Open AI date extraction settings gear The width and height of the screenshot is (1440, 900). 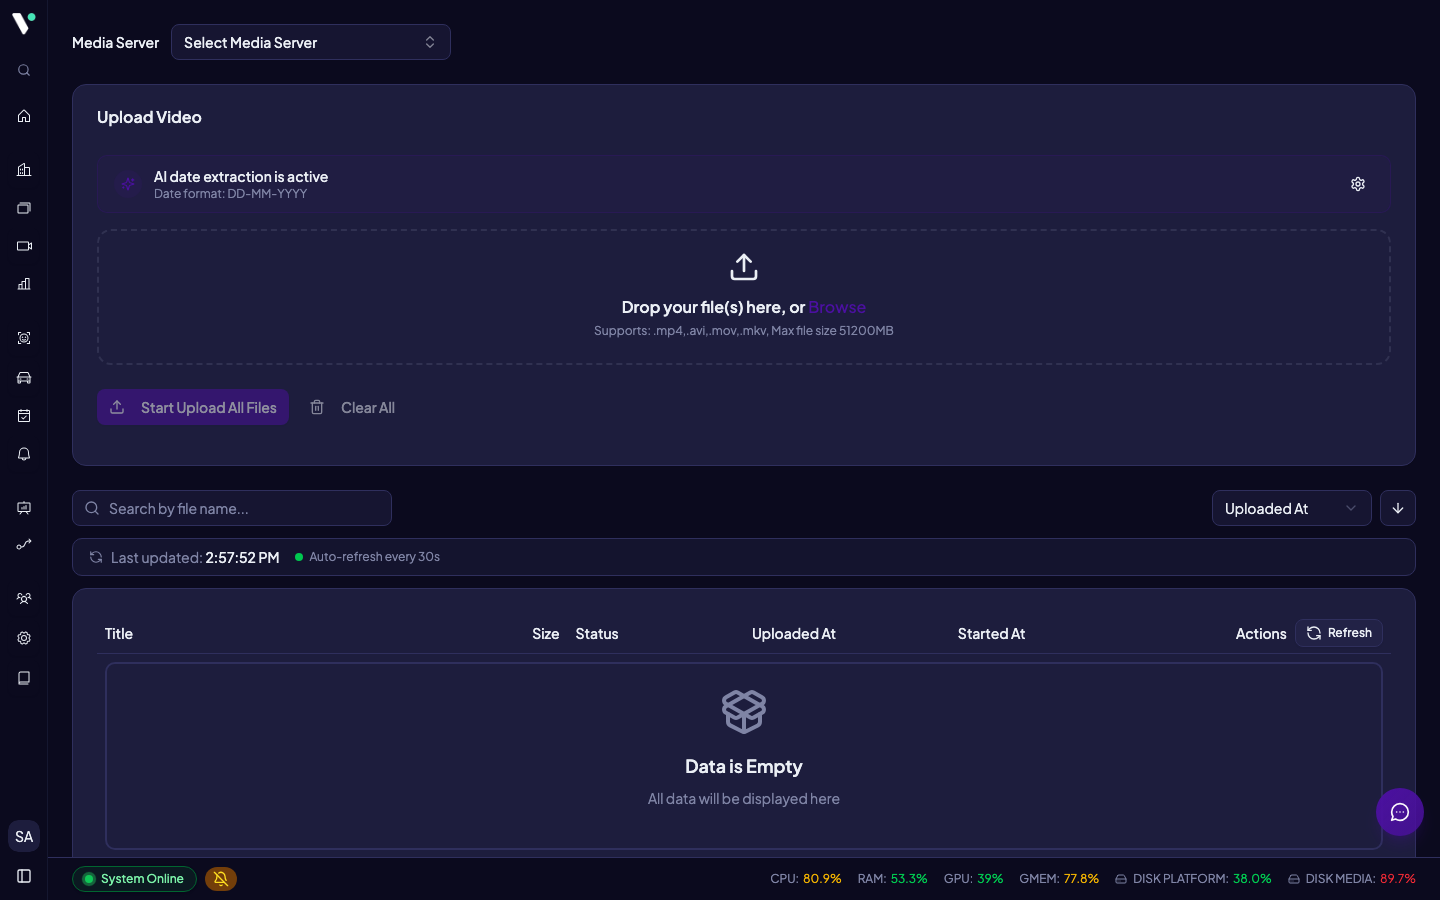(1358, 184)
